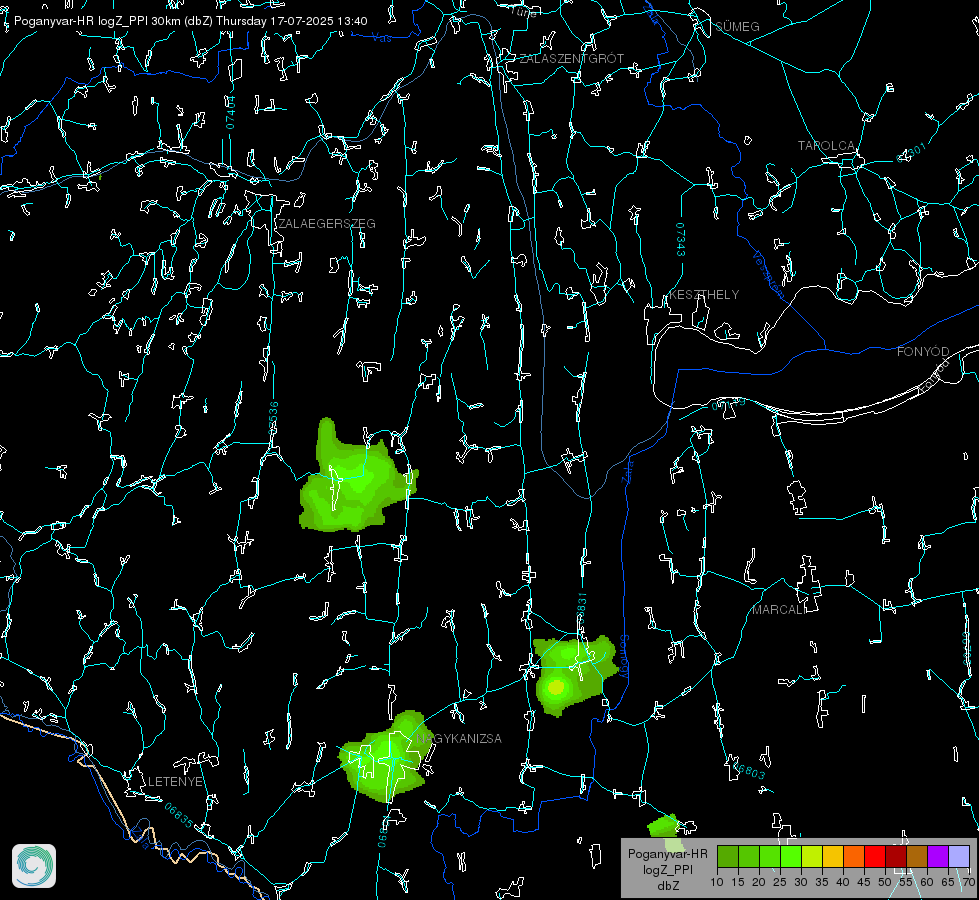The image size is (979, 900).
Task: Click the MARCALI town label
Action: click(779, 610)
